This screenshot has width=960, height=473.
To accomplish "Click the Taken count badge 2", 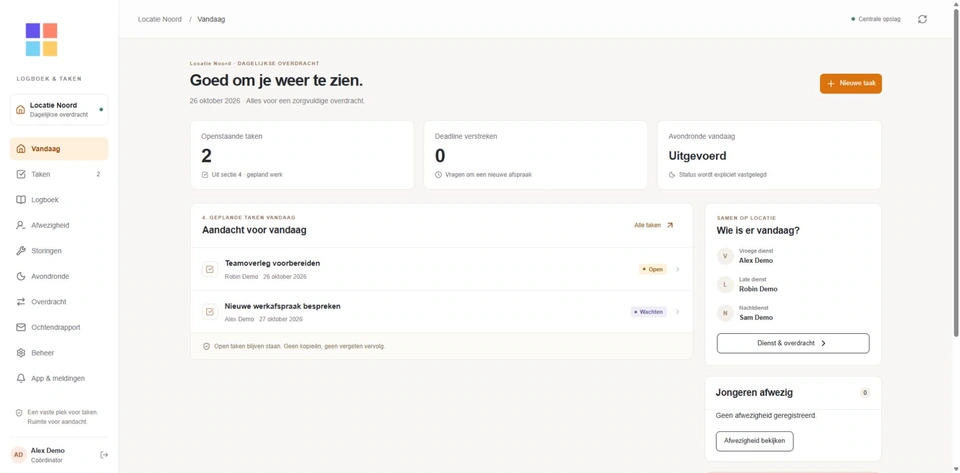I will (98, 174).
